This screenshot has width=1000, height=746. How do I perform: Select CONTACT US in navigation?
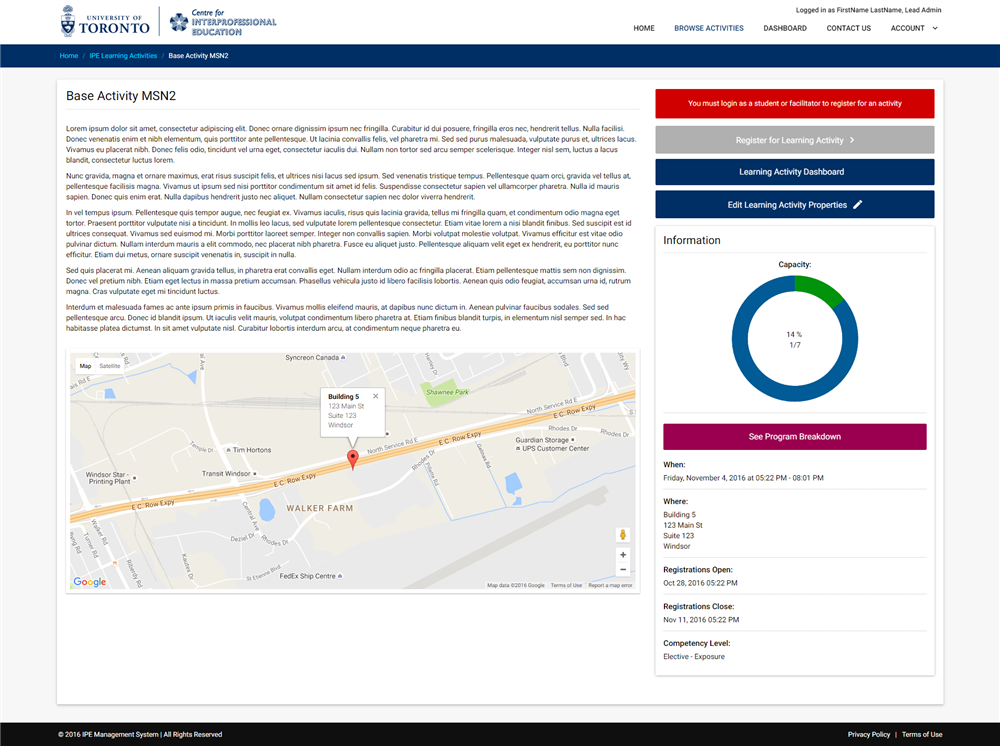pyautogui.click(x=848, y=28)
